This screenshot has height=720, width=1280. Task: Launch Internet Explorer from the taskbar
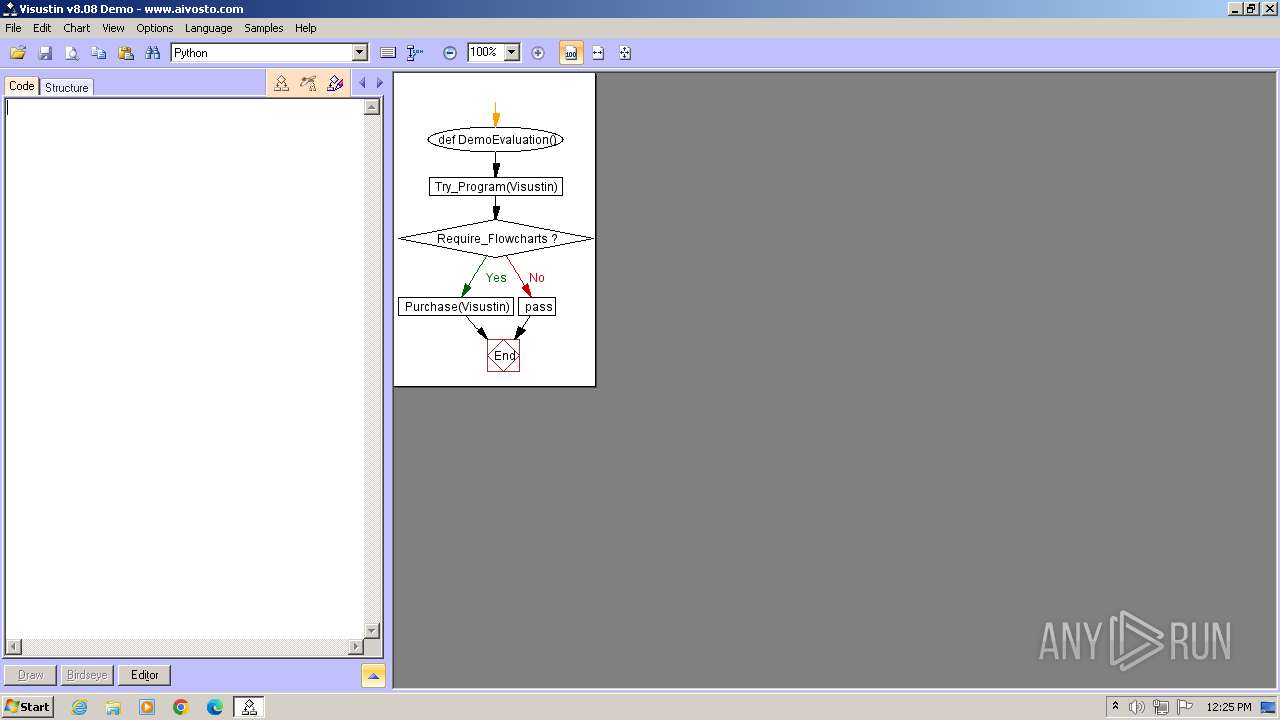(x=79, y=707)
